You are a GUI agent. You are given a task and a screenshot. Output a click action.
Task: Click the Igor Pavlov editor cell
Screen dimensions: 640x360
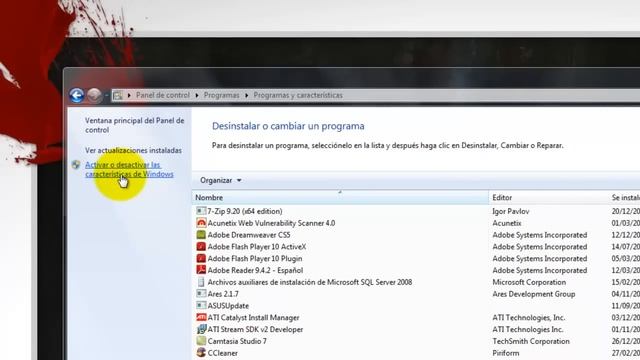[x=511, y=211]
